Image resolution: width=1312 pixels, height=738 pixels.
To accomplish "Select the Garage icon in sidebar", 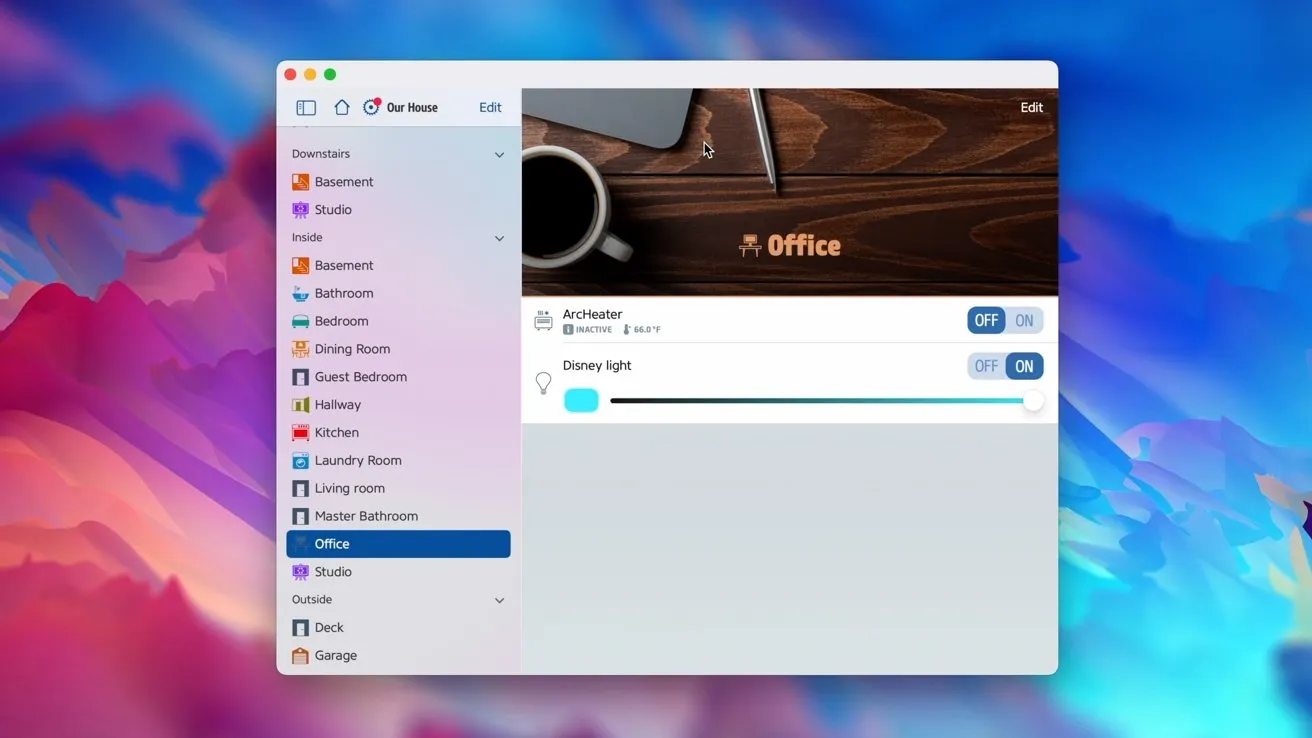I will point(300,656).
